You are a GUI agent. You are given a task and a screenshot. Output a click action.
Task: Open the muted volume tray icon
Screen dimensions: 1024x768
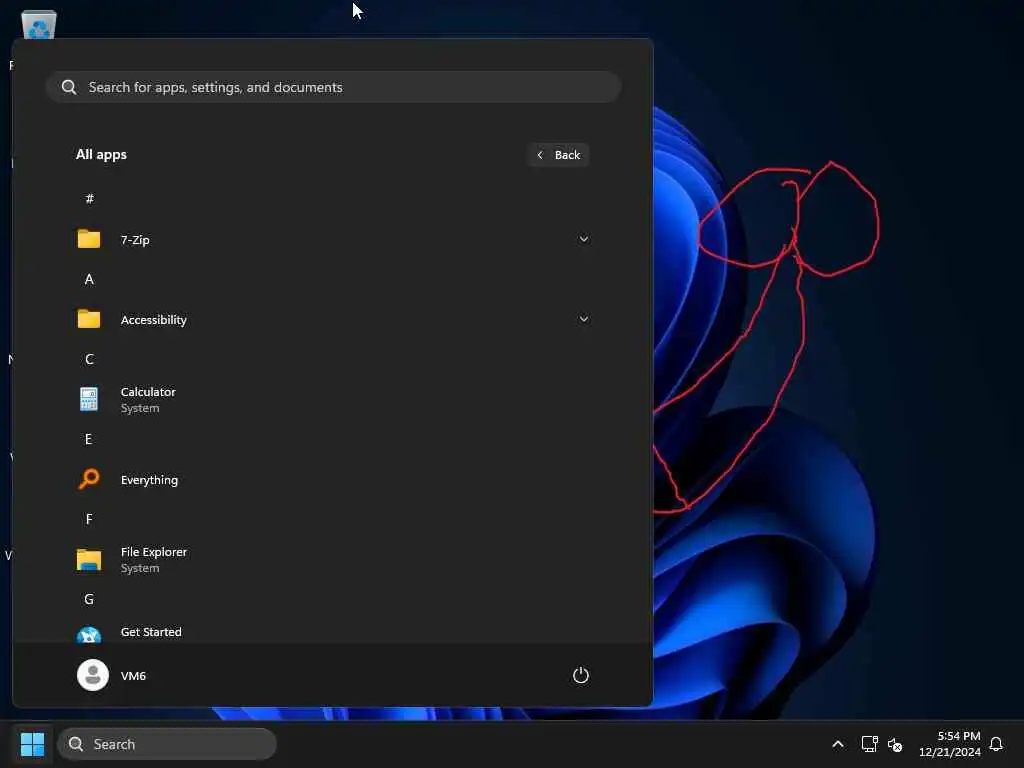tap(895, 744)
